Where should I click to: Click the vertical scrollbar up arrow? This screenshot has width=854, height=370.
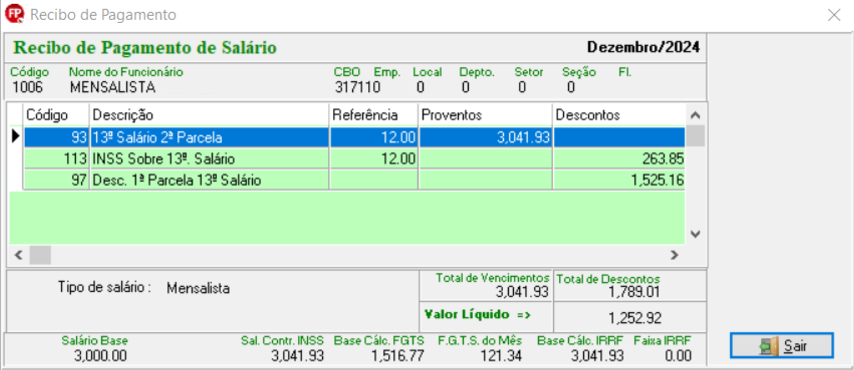(x=695, y=115)
